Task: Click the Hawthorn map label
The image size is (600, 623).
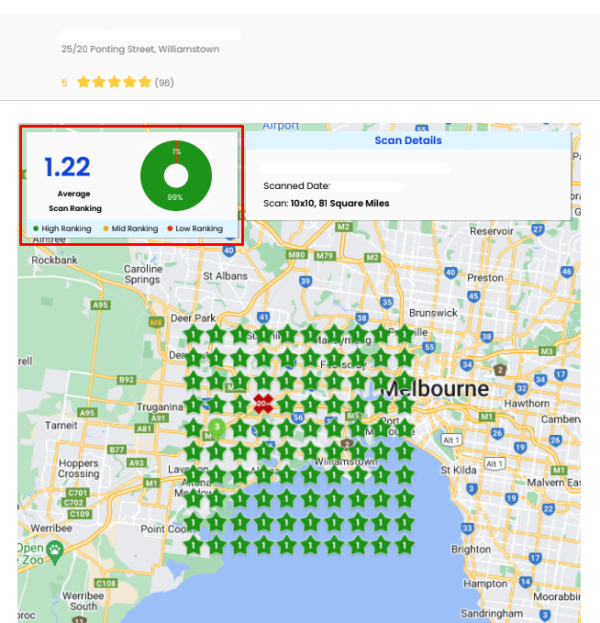Action: [x=527, y=403]
